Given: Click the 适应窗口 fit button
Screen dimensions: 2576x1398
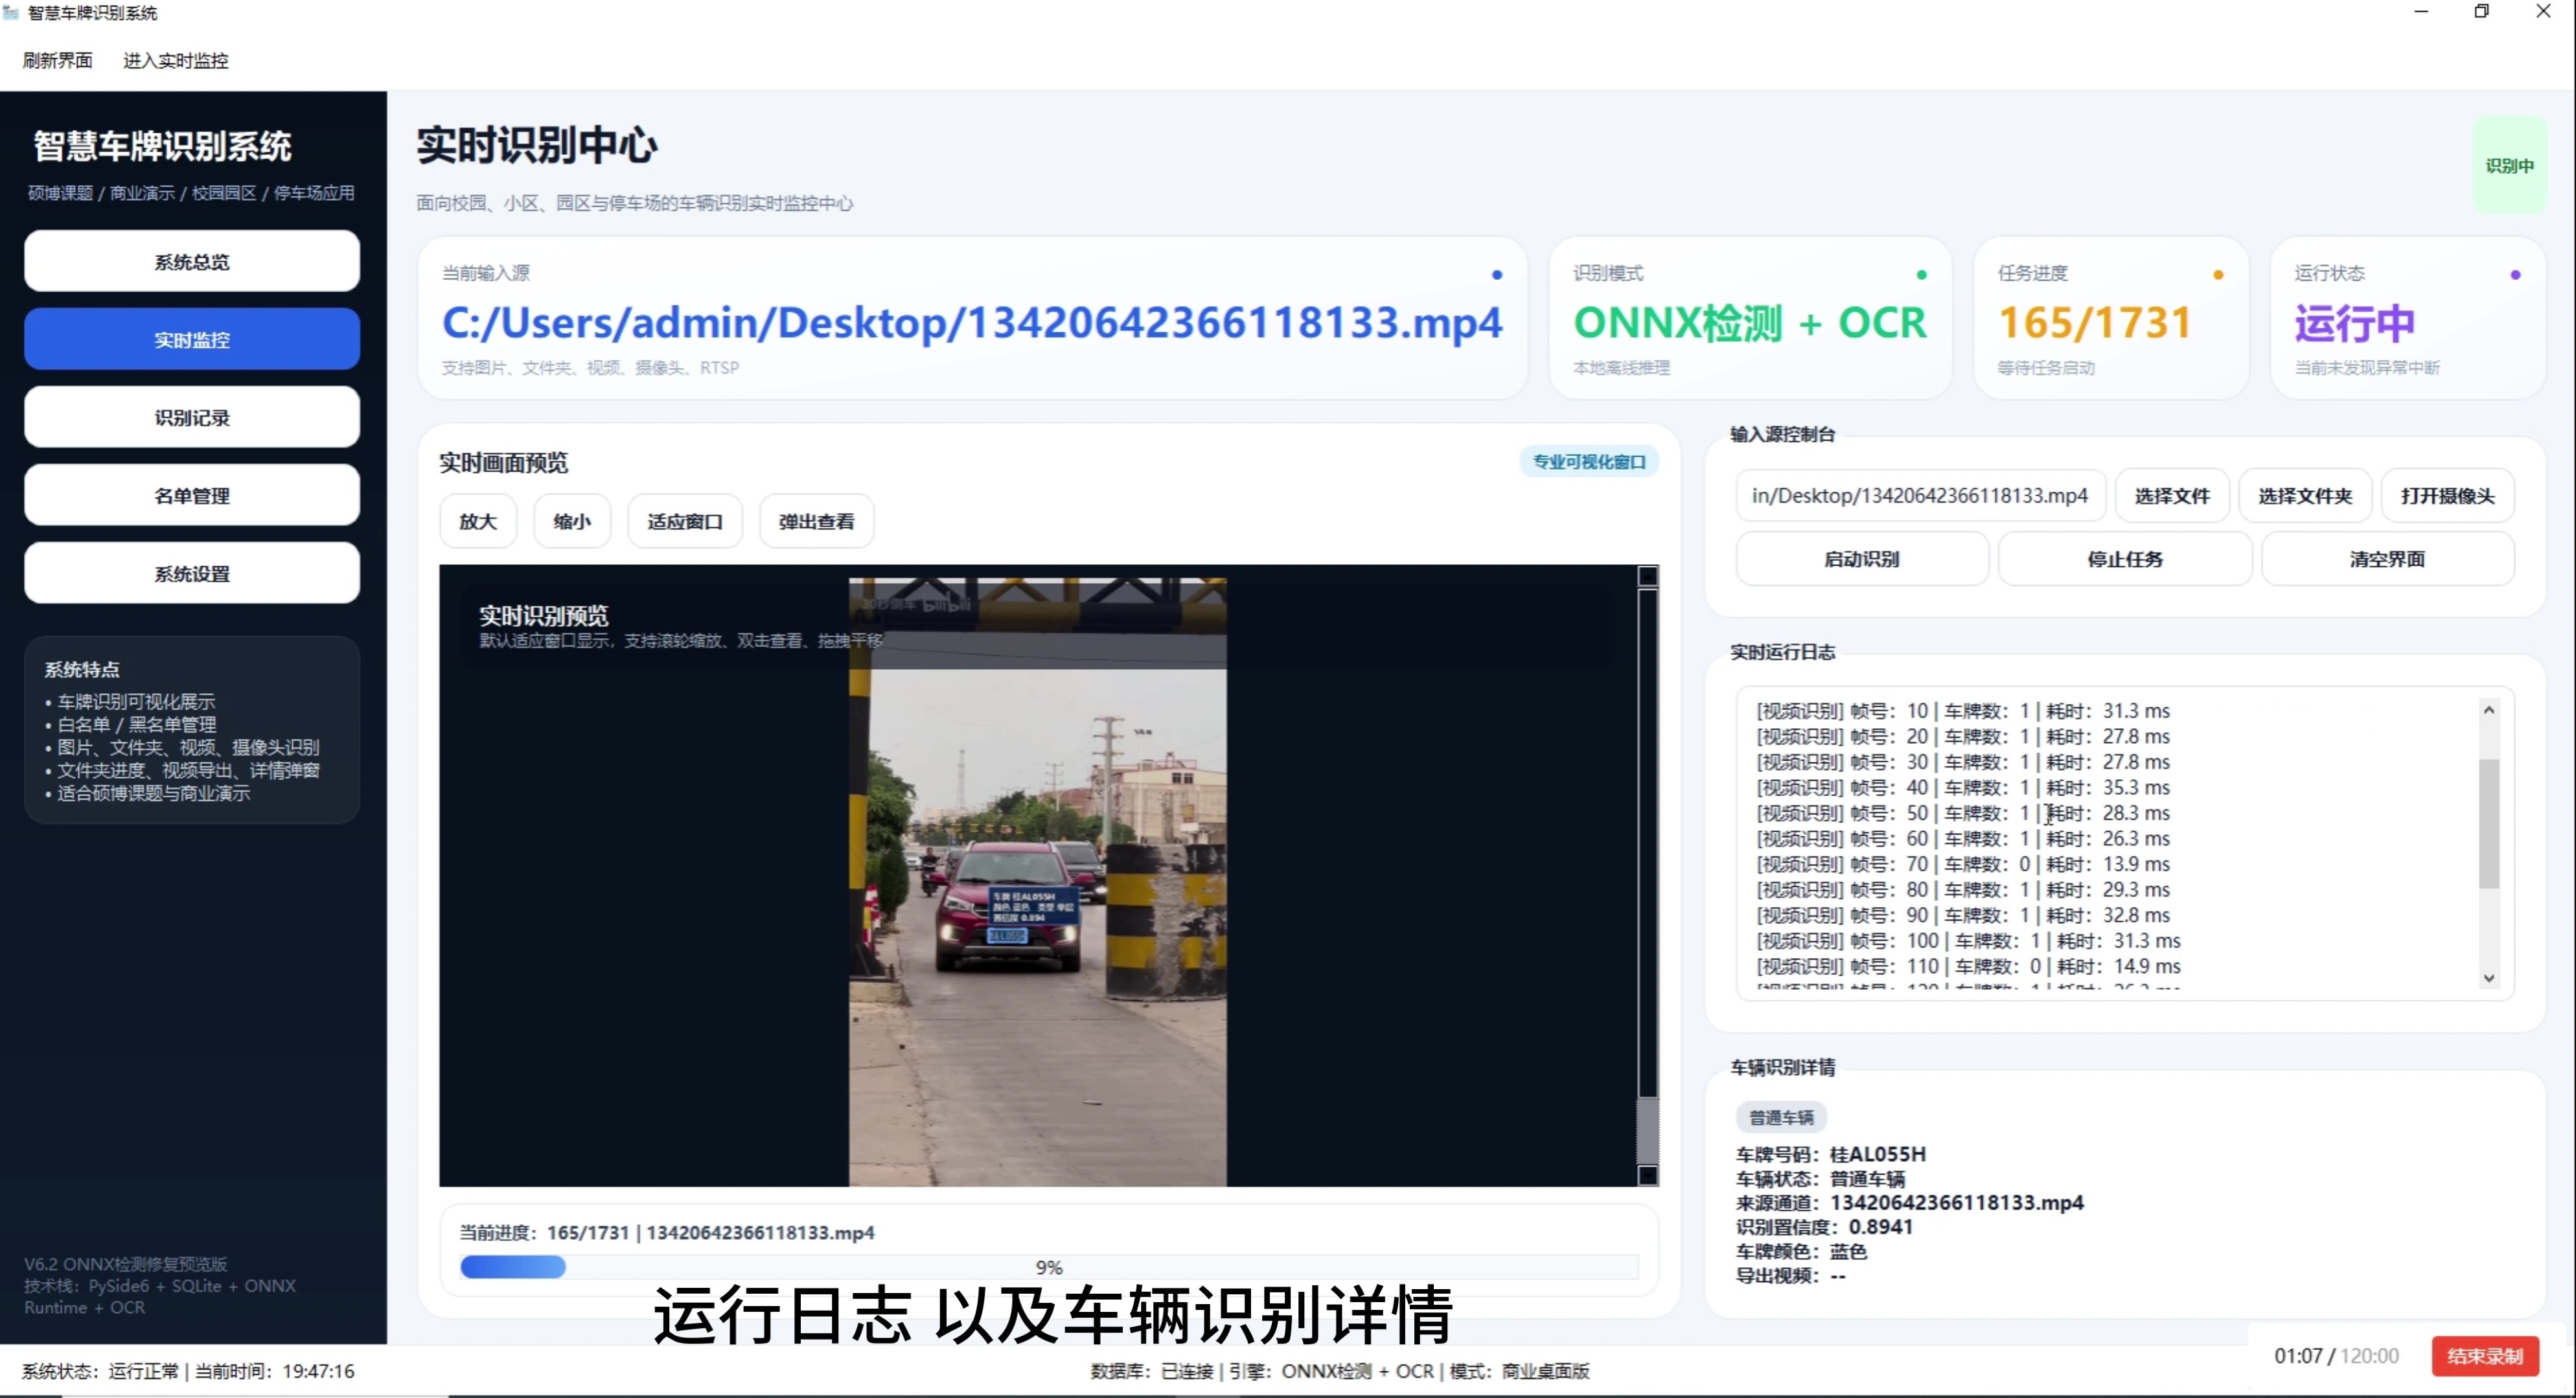Looking at the screenshot, I should (x=685, y=521).
